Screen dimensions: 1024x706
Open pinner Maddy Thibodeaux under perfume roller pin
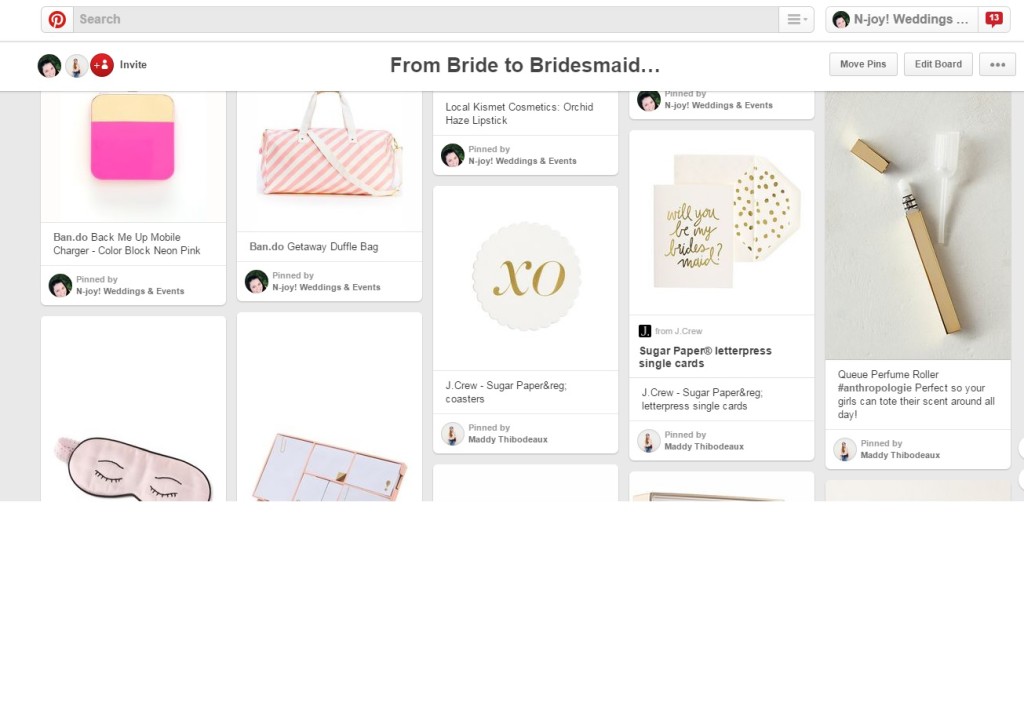point(900,455)
